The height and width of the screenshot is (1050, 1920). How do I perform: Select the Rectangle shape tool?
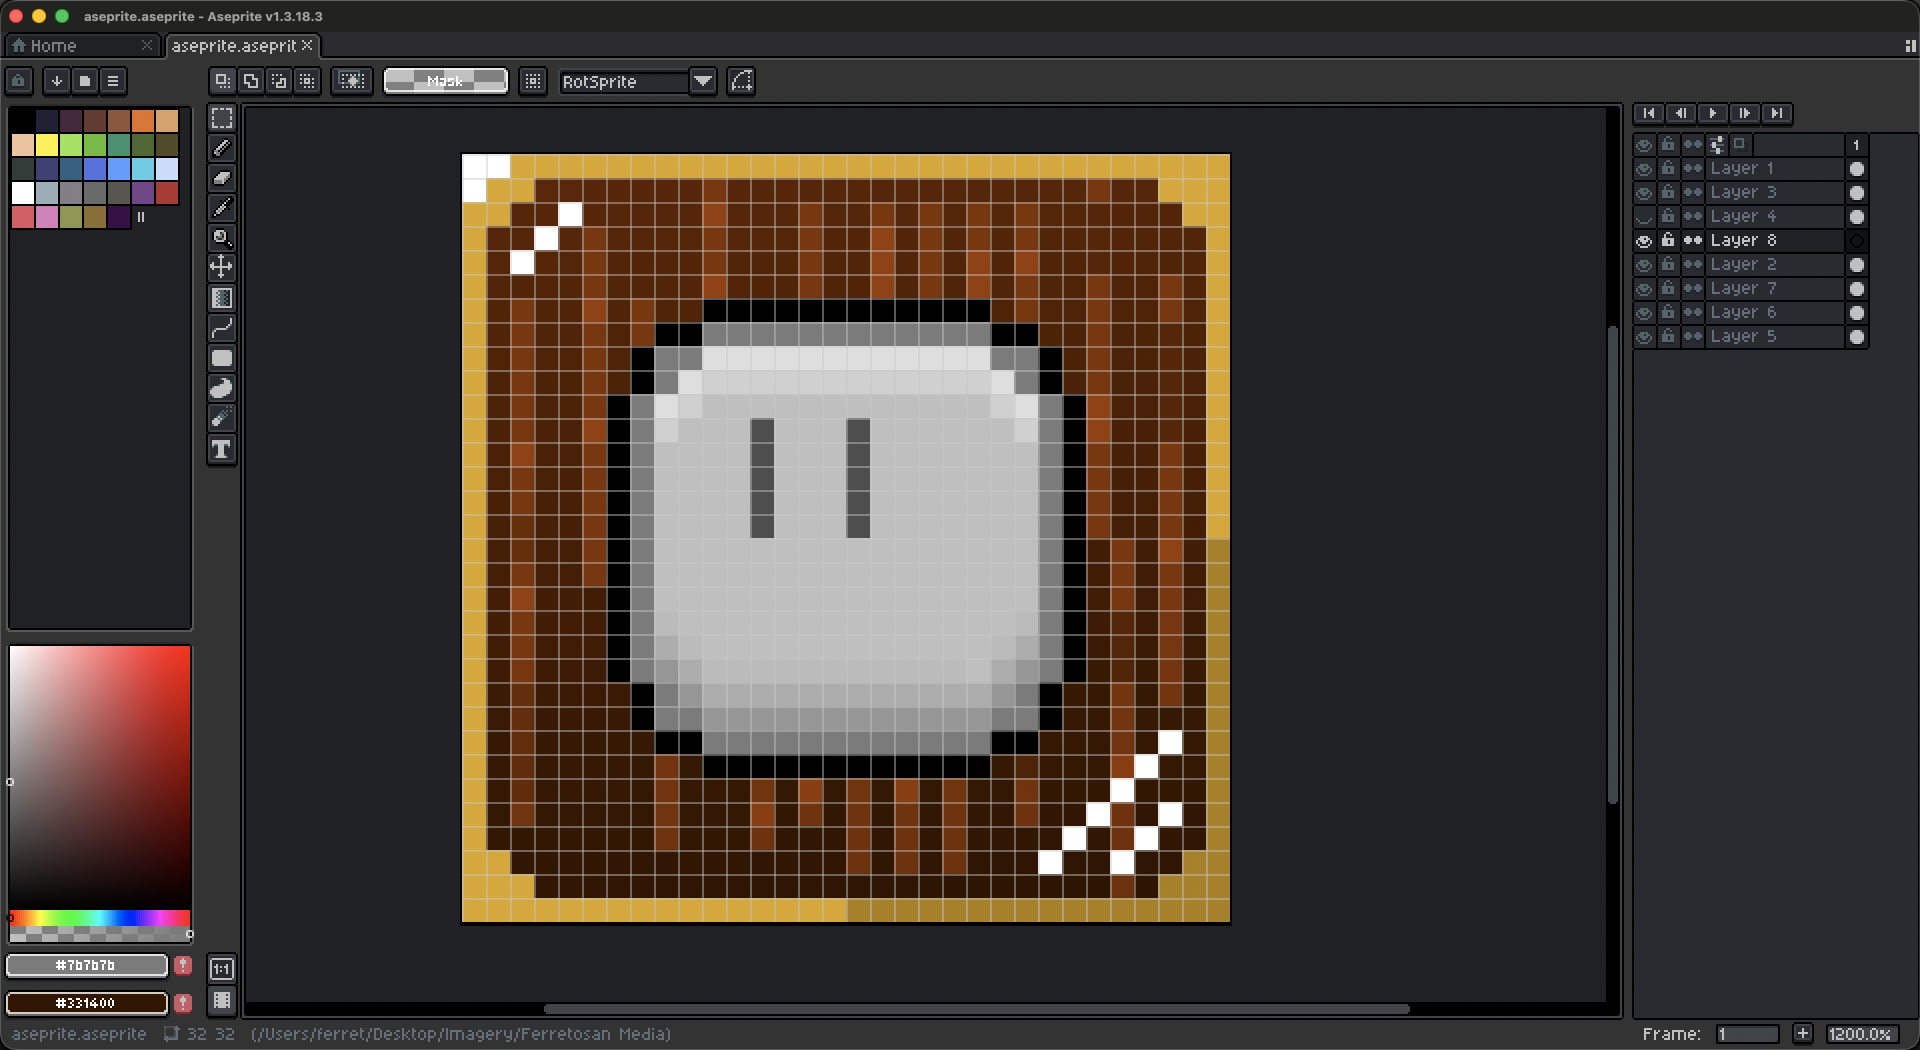point(222,358)
